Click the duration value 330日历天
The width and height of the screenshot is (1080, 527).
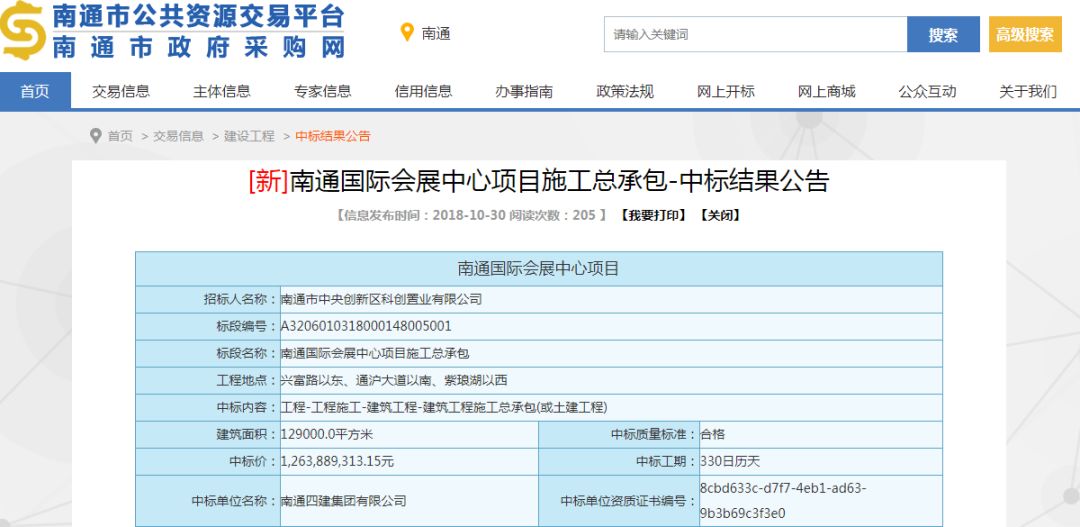pyautogui.click(x=730, y=462)
